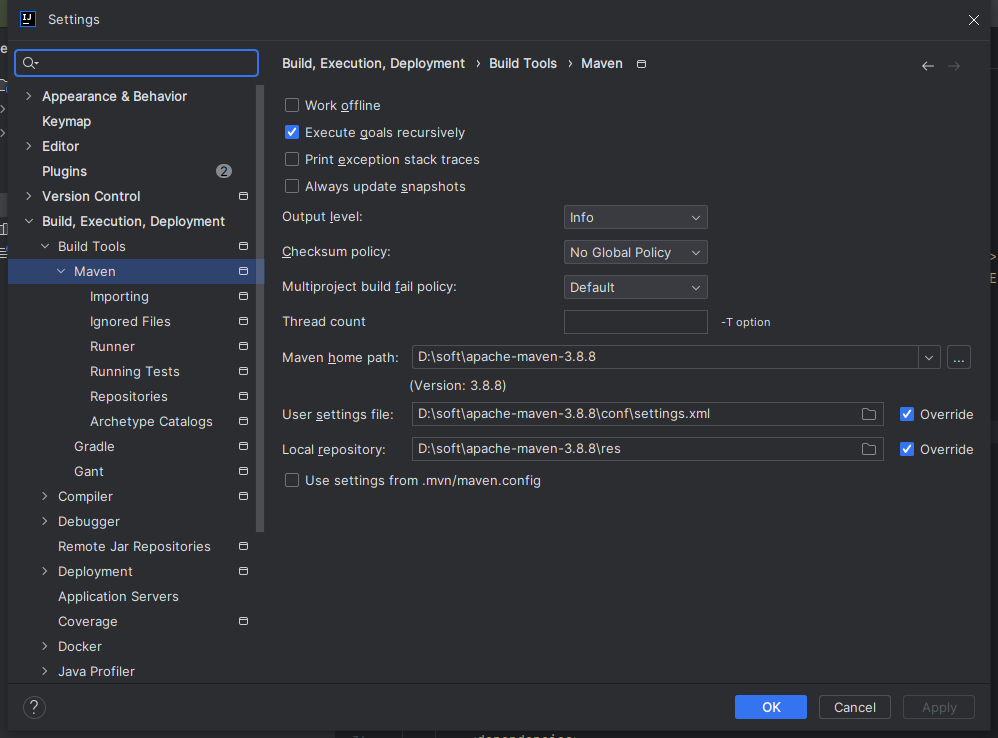
Task: Open Application Servers settings
Action: coord(118,596)
